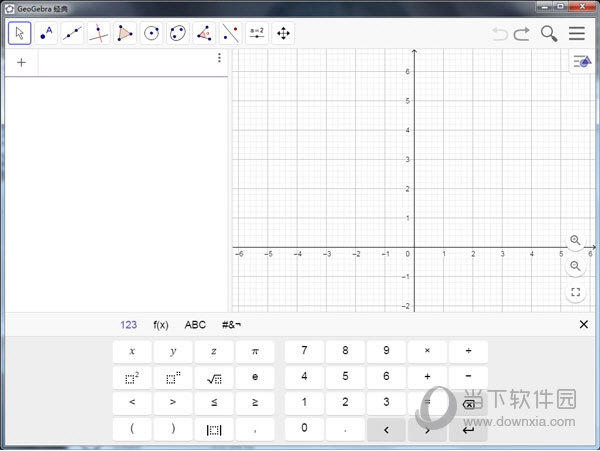Tap the 1 key
The width and height of the screenshot is (600, 451).
click(304, 403)
